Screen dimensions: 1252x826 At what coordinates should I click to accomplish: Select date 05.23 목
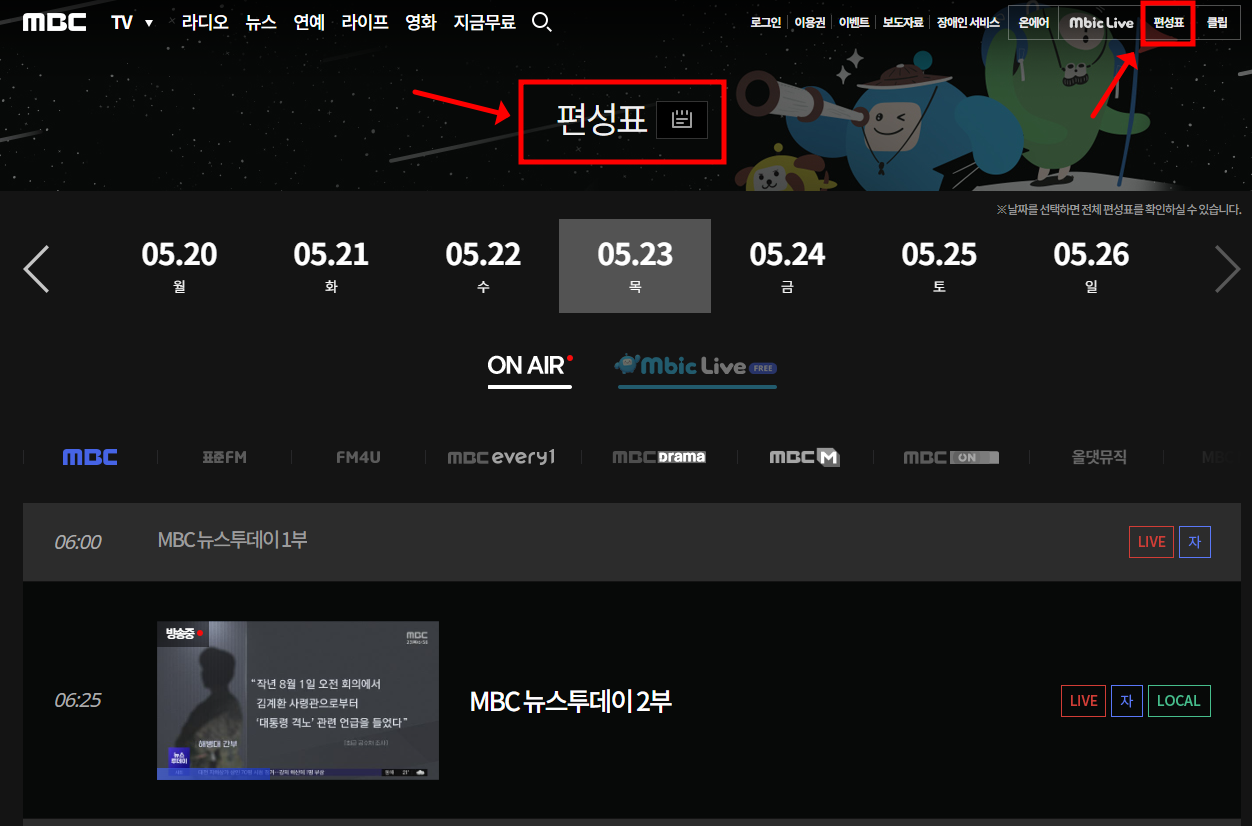point(635,266)
